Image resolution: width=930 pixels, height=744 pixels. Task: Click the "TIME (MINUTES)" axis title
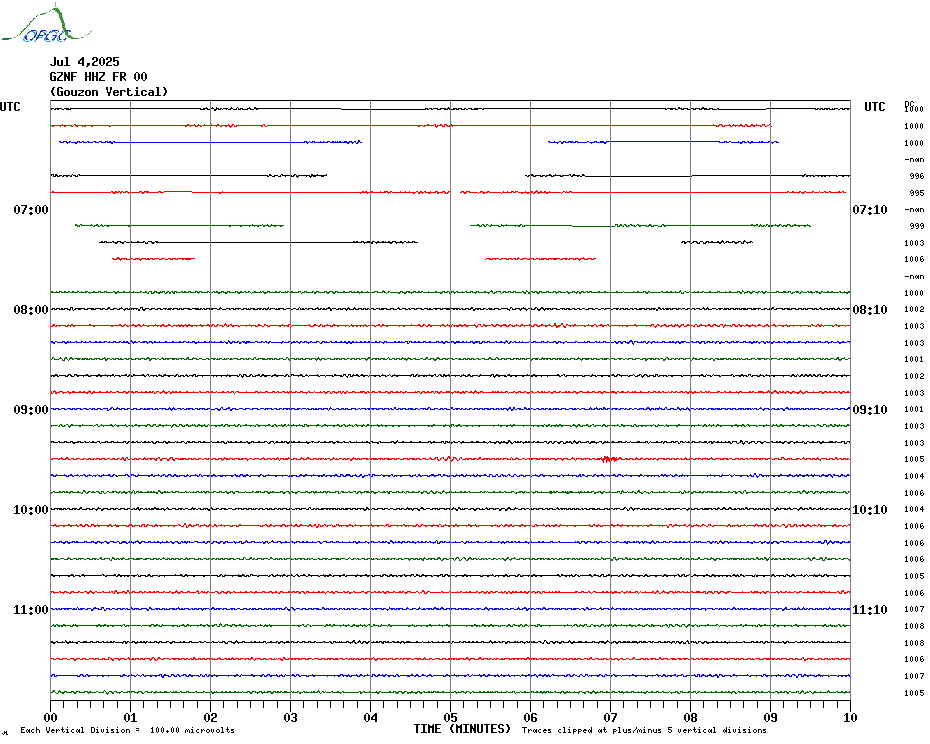pos(462,729)
